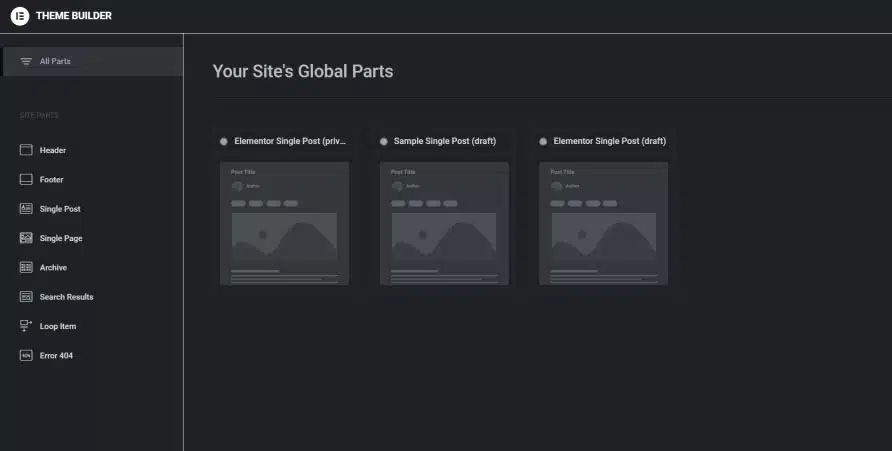Viewport: 892px width, 451px height.
Task: Open the Search Results menu label
Action: [x=67, y=297]
